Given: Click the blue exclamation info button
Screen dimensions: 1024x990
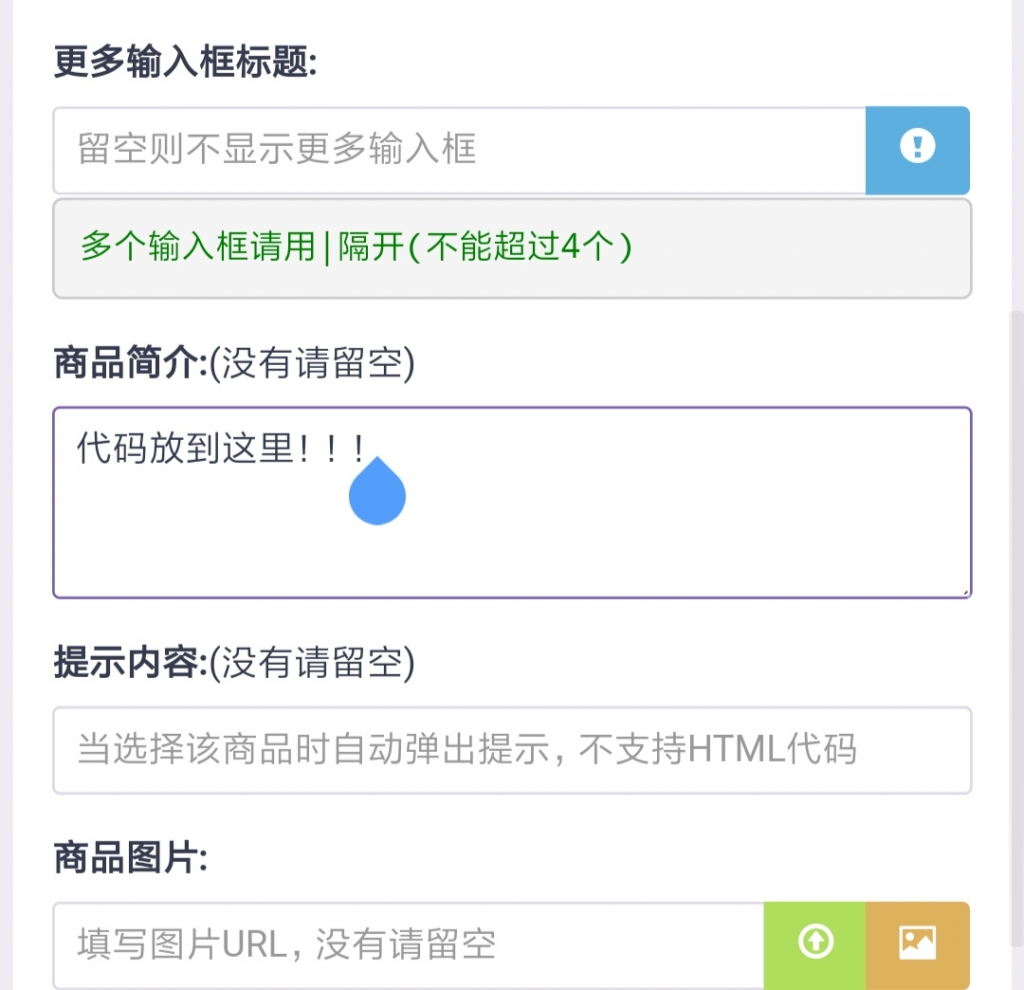Looking at the screenshot, I should tap(918, 150).
